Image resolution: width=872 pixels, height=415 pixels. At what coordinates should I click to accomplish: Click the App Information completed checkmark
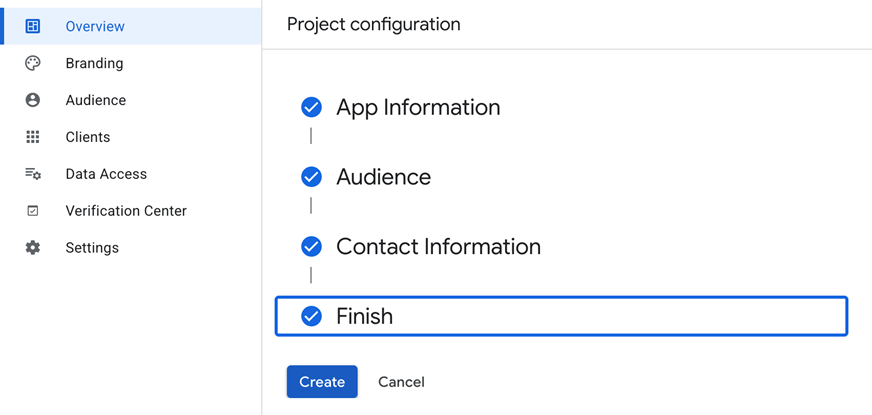[312, 107]
